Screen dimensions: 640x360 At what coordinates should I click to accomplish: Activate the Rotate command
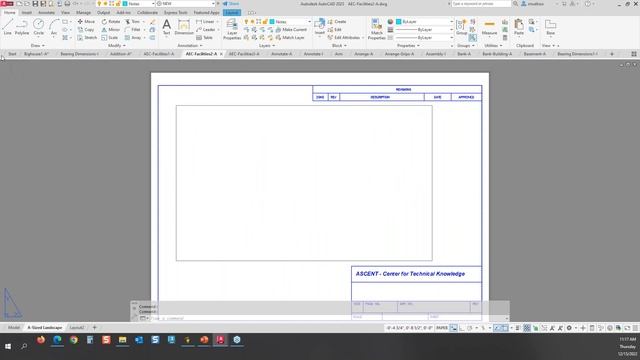[111, 21]
